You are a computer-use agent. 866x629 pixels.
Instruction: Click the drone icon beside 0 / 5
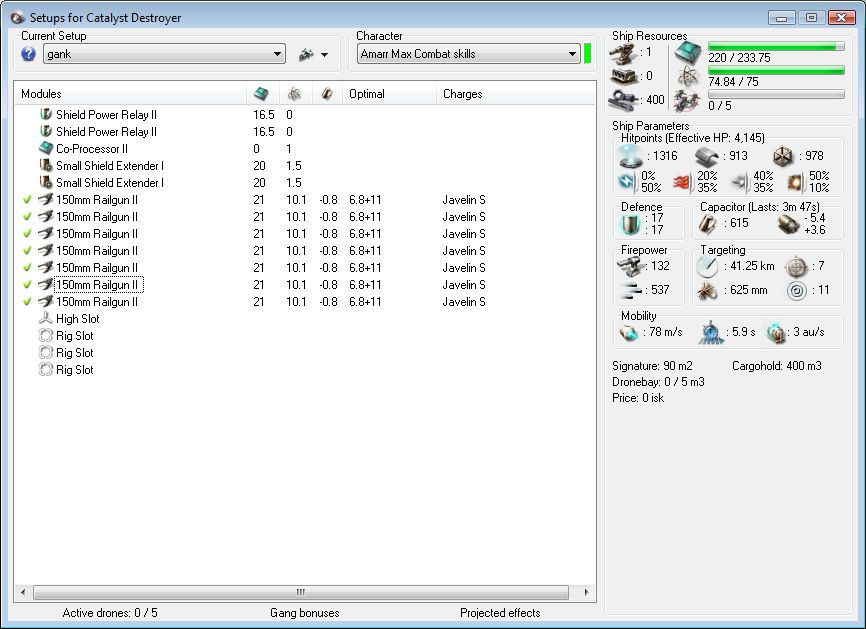pos(687,101)
